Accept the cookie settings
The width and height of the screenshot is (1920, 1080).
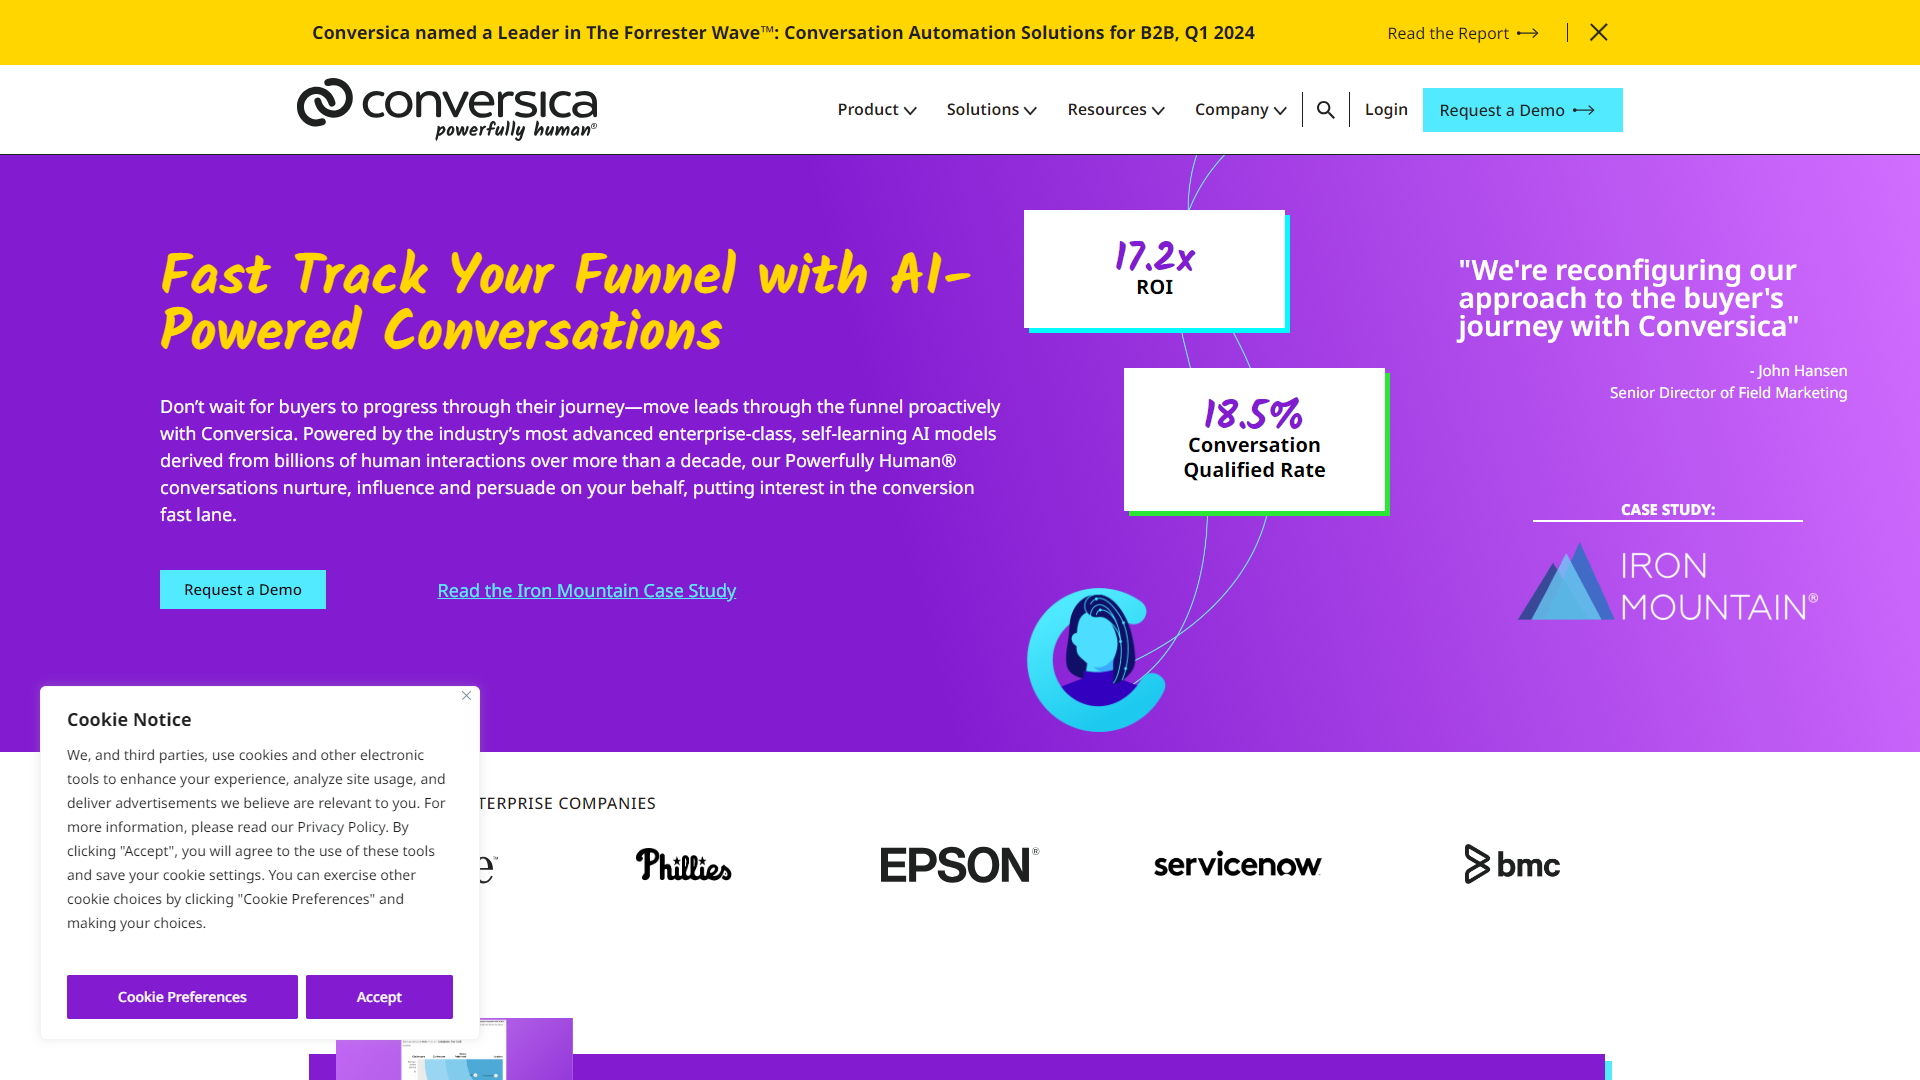click(379, 996)
